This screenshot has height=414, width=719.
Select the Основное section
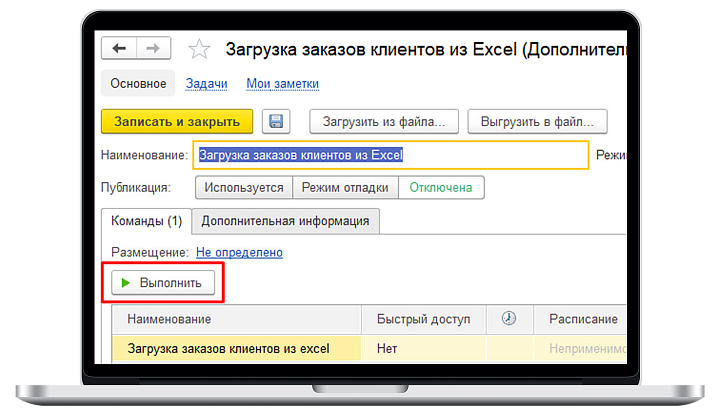point(138,83)
